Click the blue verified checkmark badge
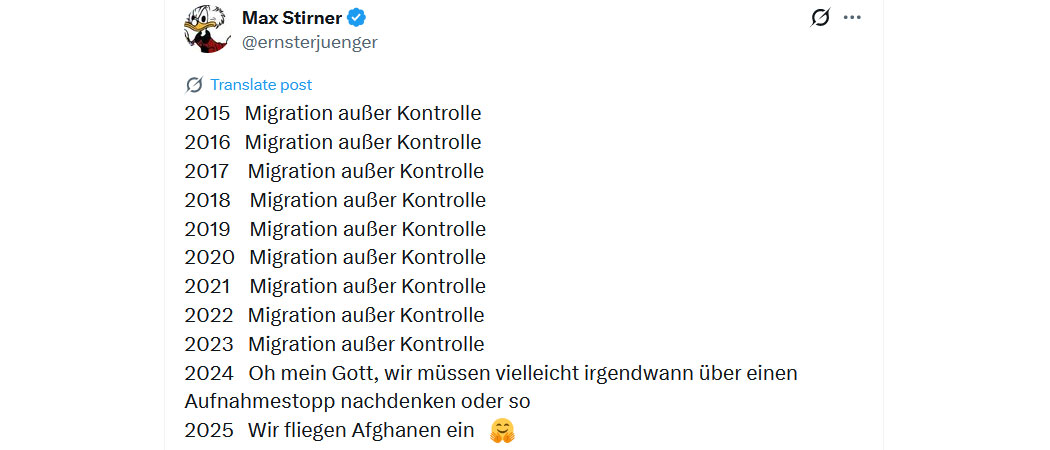Viewport: 1050px width, 450px height. pos(356,17)
